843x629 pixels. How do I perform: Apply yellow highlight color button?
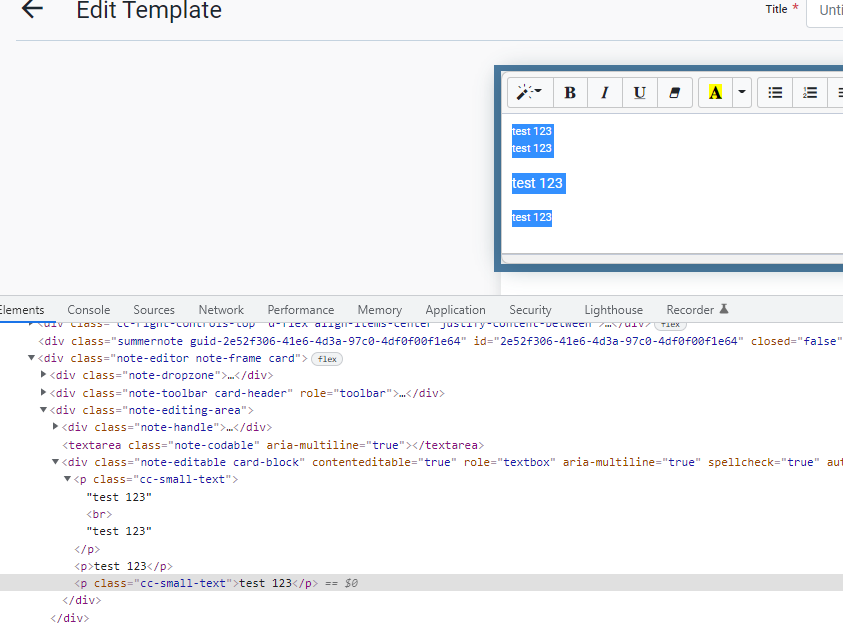(715, 92)
